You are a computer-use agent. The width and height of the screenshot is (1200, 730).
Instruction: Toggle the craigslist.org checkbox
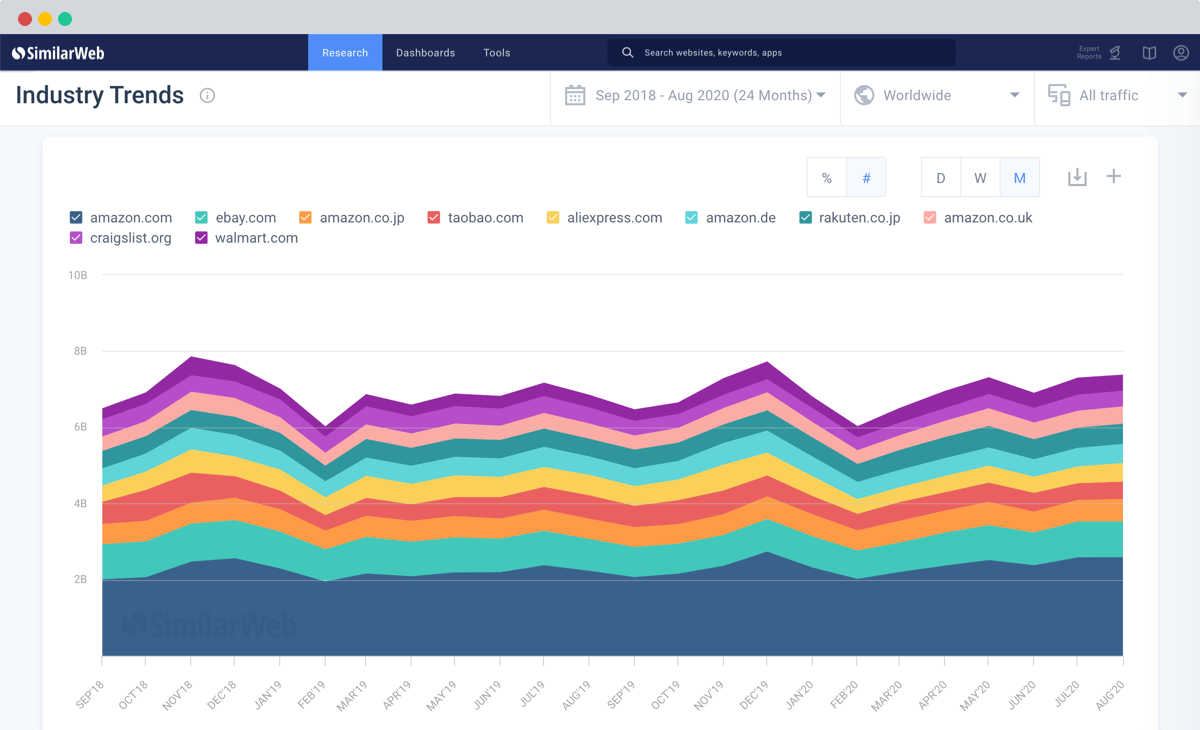(76, 238)
